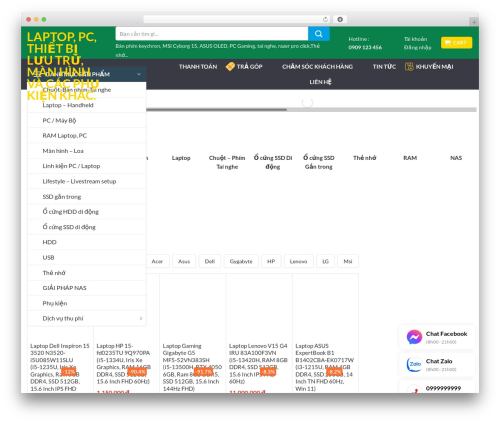500x423 pixels.
Task: Open Laptop category tile
Action: coord(181,158)
